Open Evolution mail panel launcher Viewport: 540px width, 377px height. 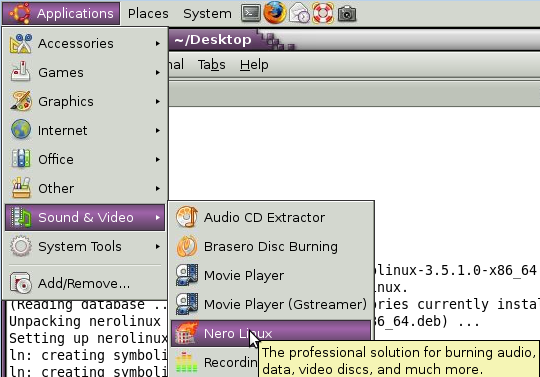[x=299, y=13]
